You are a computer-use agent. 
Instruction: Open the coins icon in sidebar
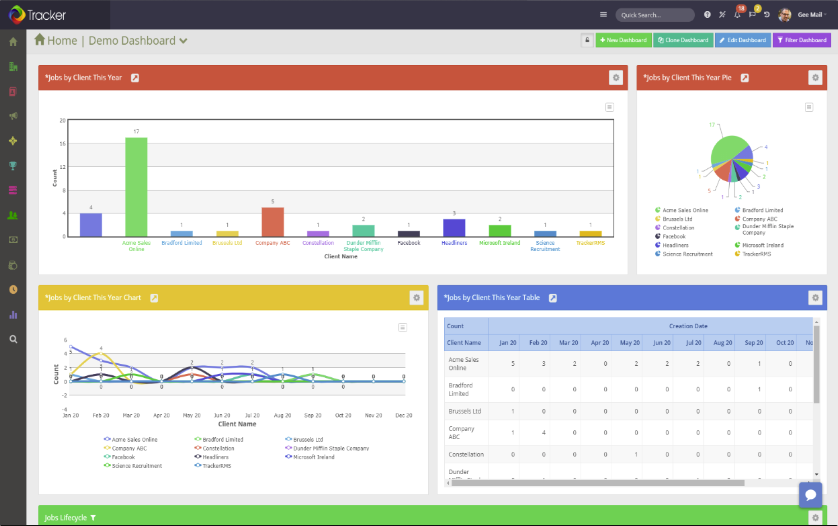13,265
